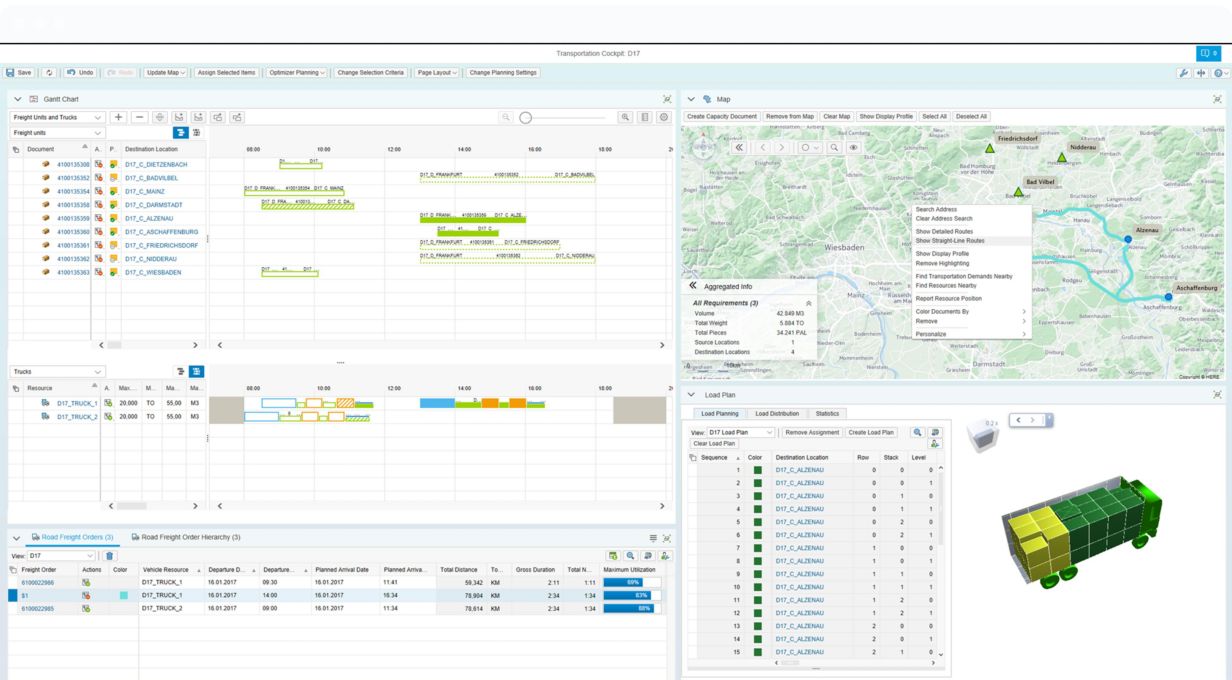
Task: Click the Gantt chart zoom in plus icon
Action: (626, 117)
